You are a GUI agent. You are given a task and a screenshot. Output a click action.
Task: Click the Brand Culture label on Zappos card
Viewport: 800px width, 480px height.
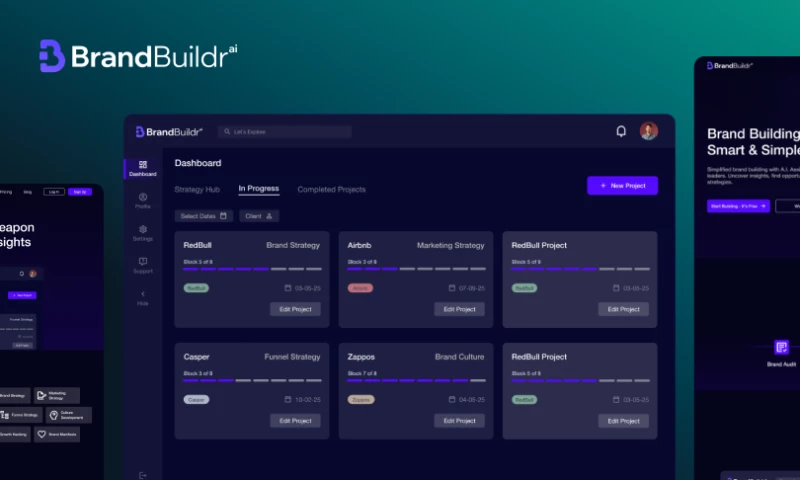point(460,357)
